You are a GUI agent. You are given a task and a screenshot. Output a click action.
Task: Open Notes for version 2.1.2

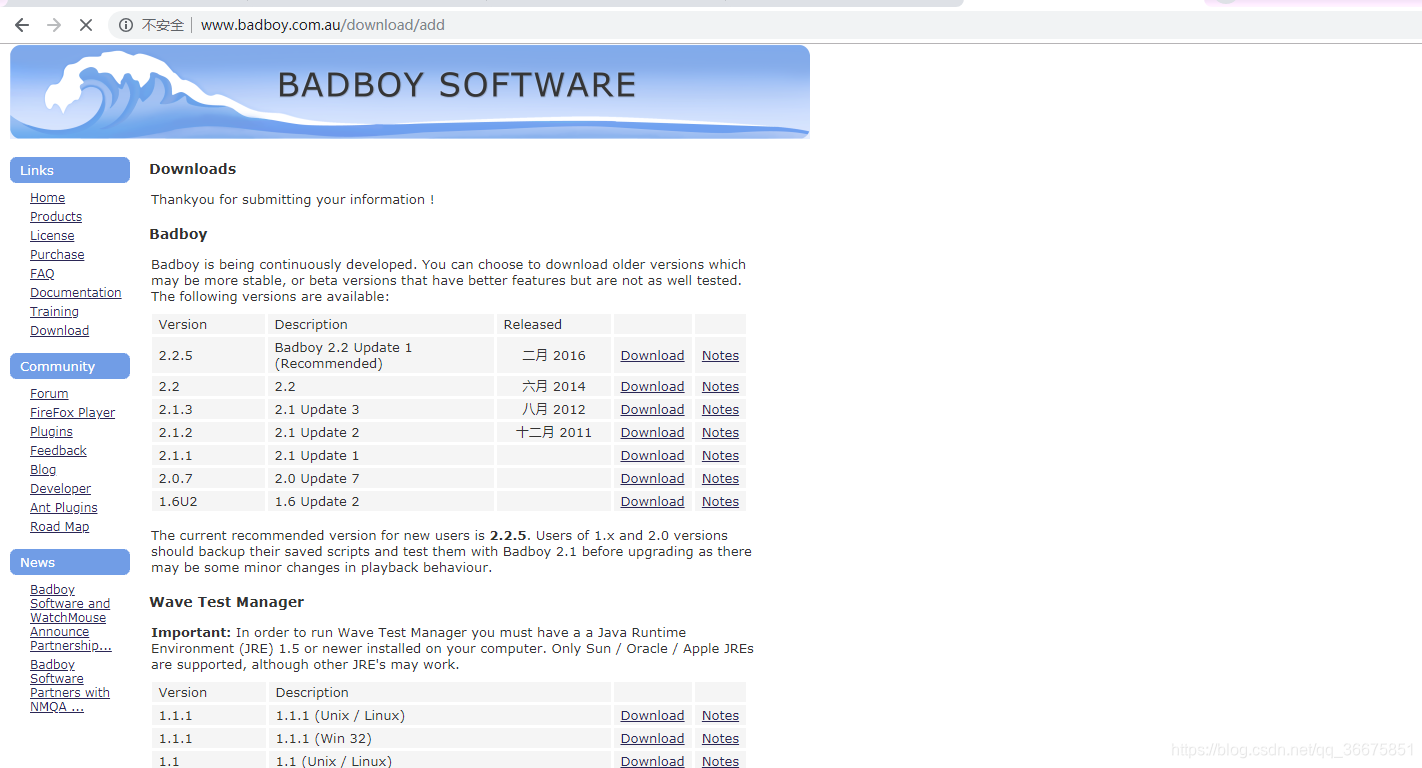[x=720, y=433]
